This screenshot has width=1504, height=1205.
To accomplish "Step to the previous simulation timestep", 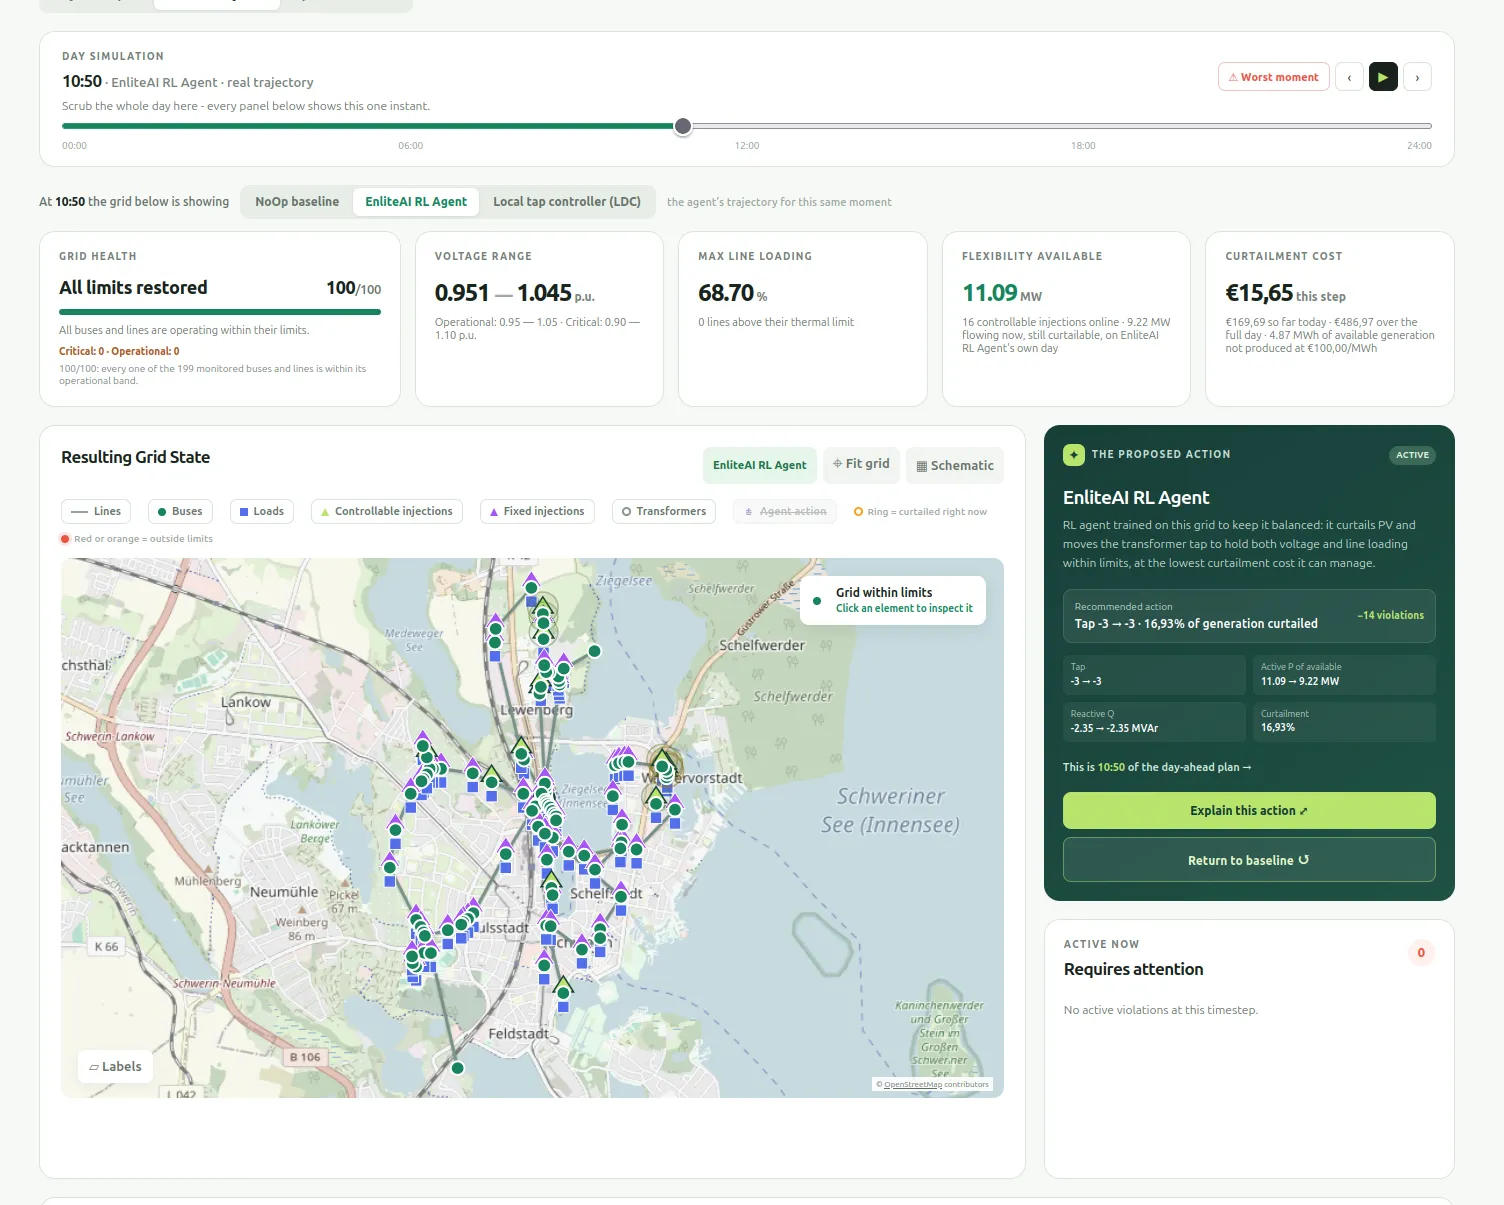I will [1349, 77].
